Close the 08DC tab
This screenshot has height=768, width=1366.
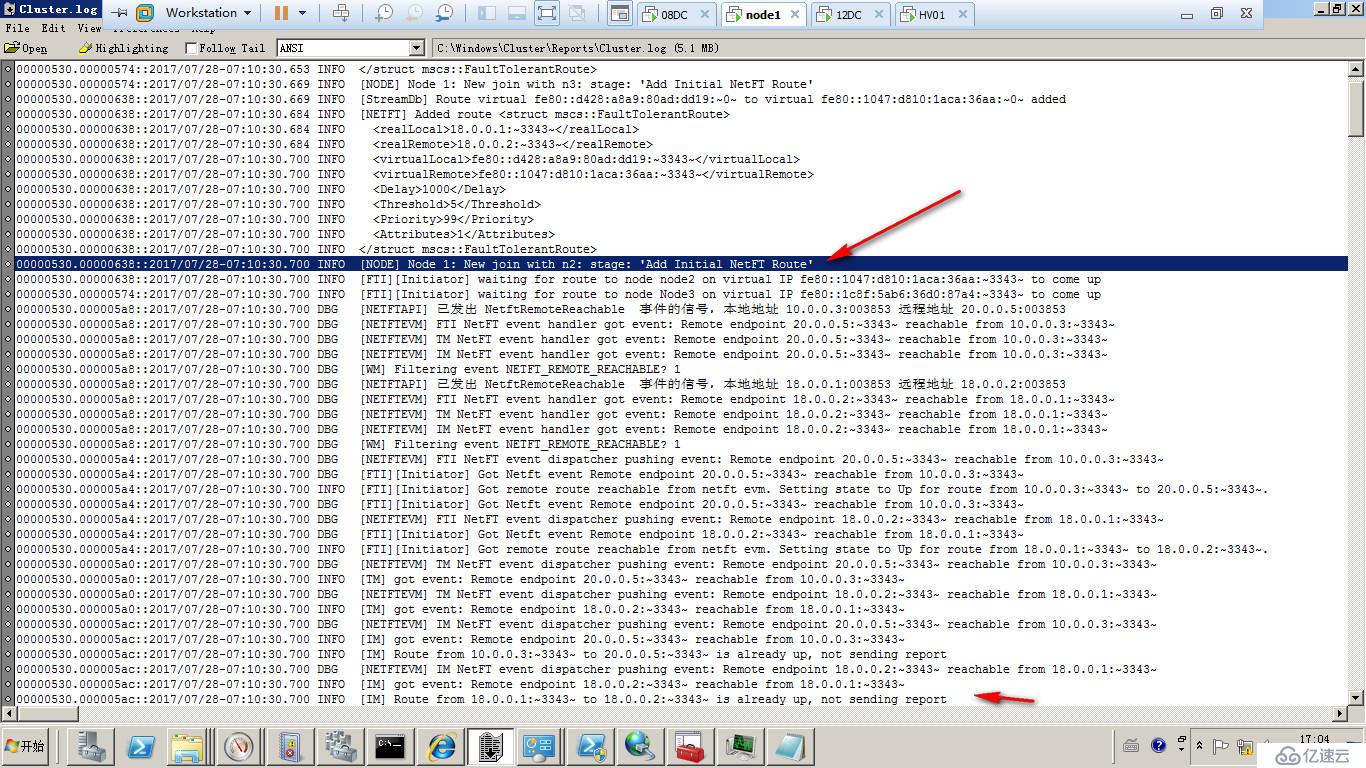pyautogui.click(x=704, y=15)
